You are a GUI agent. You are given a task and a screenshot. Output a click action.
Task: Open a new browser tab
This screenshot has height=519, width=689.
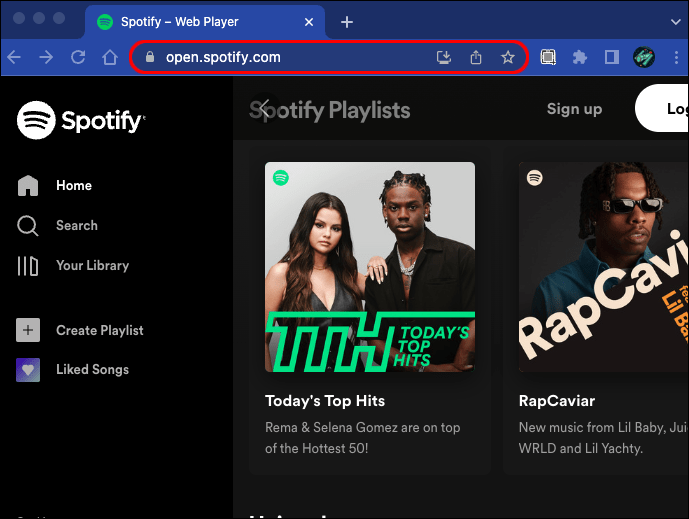[x=347, y=22]
